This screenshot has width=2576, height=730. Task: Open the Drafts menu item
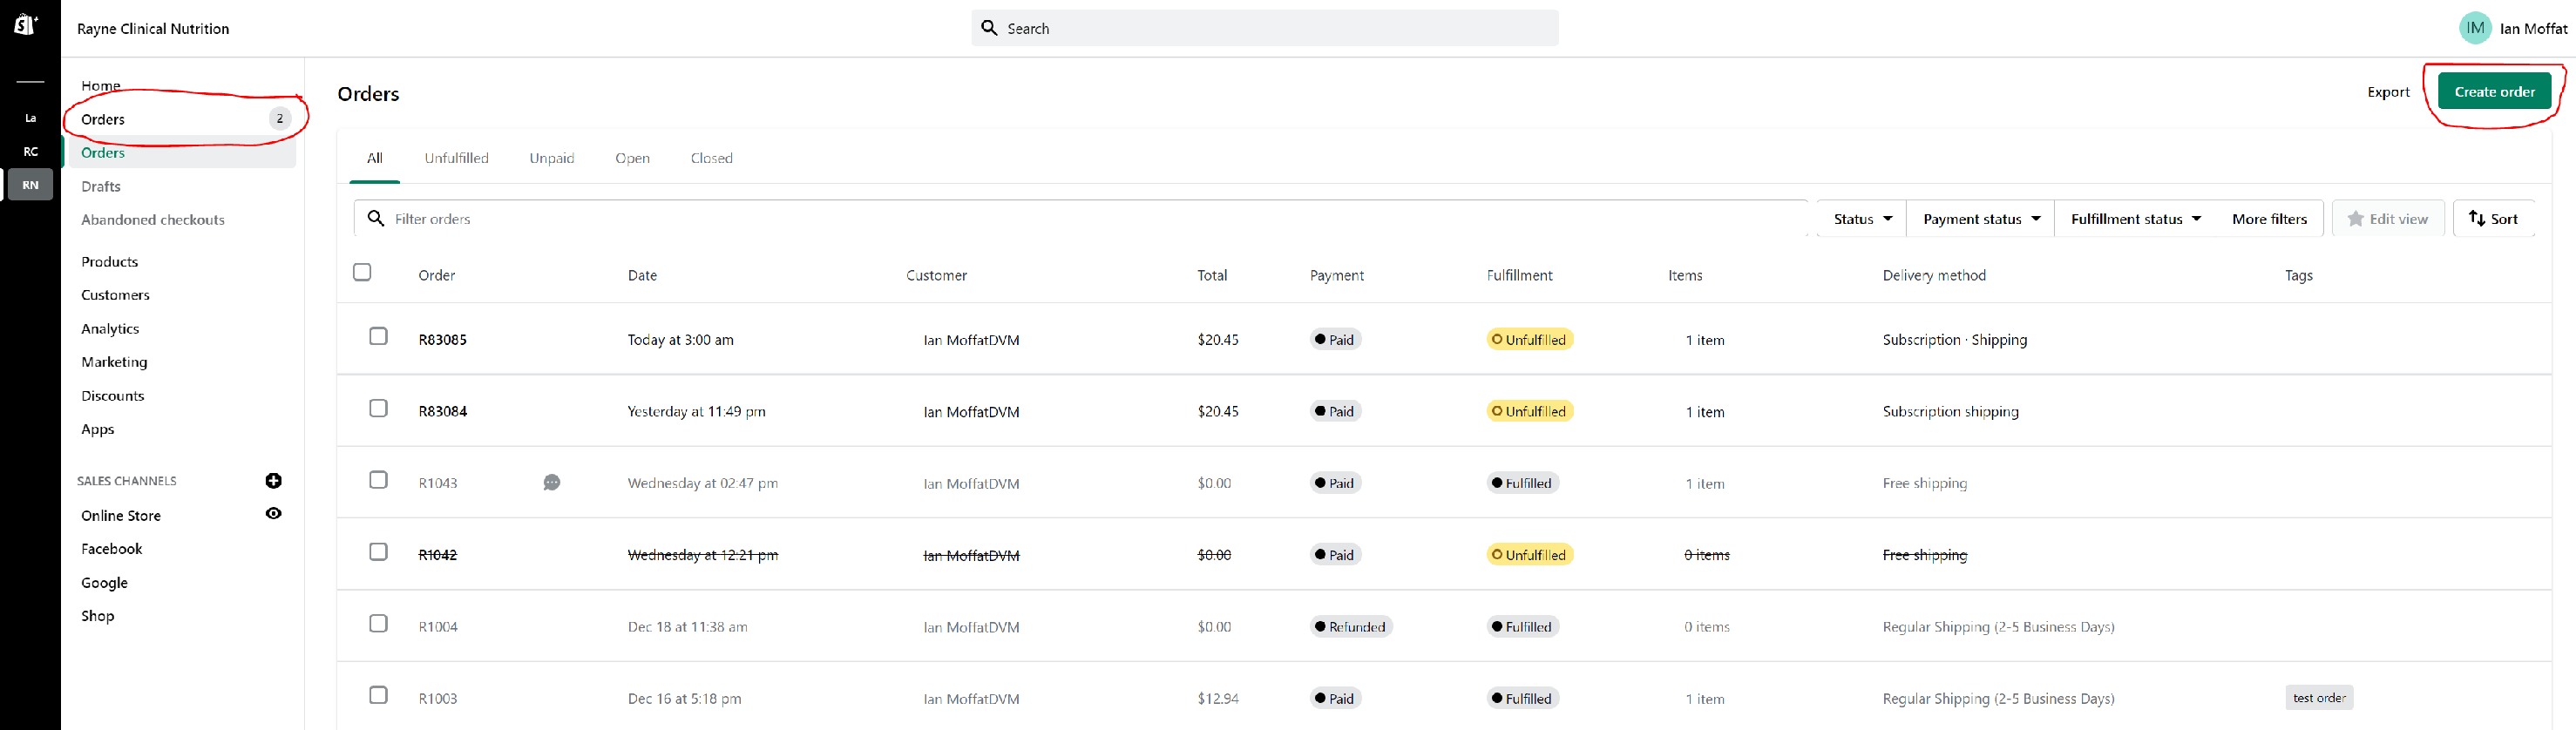(101, 186)
